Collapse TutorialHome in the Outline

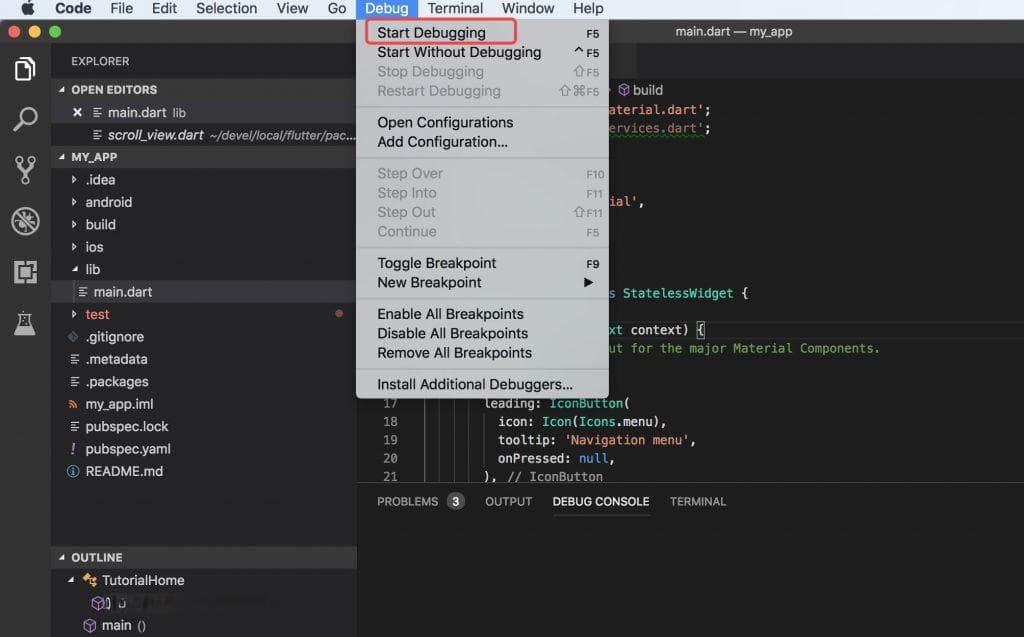pos(71,580)
